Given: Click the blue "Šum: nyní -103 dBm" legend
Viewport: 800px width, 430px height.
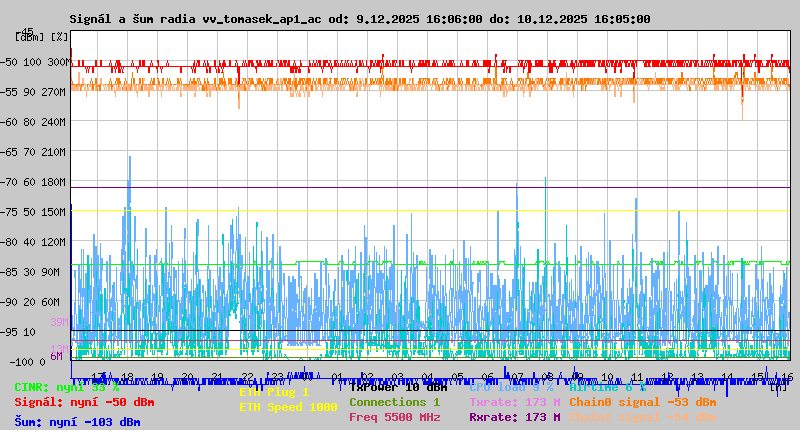Looking at the screenshot, I should pos(77,422).
